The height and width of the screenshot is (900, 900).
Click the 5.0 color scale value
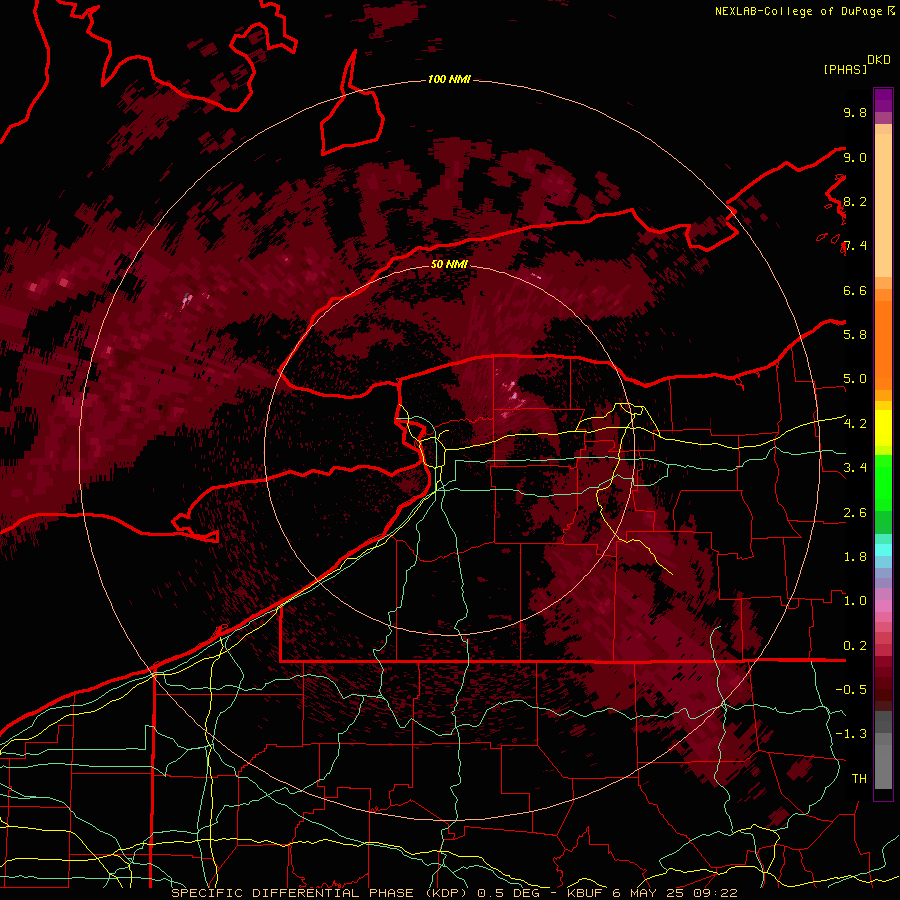click(855, 379)
